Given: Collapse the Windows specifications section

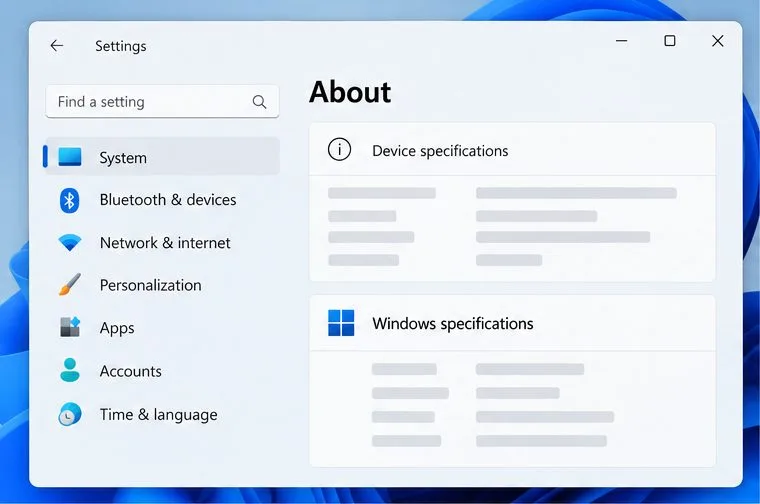Looking at the screenshot, I should coord(512,323).
